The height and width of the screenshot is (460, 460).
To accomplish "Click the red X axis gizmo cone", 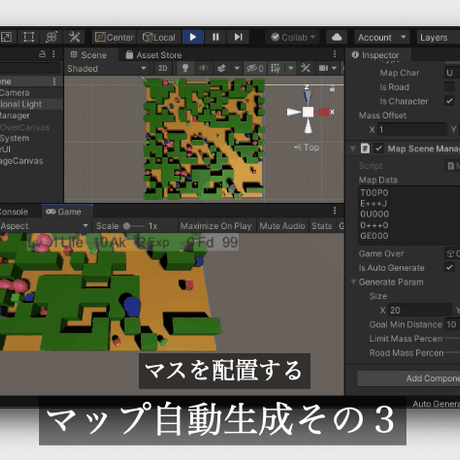I will pyautogui.click(x=322, y=112).
